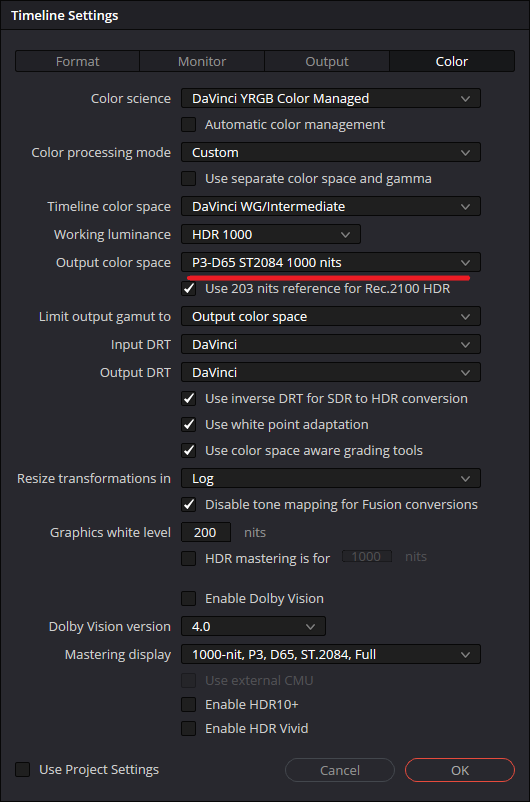
Task: Toggle Disable tone mapping for Fusion conversions
Action: click(189, 505)
